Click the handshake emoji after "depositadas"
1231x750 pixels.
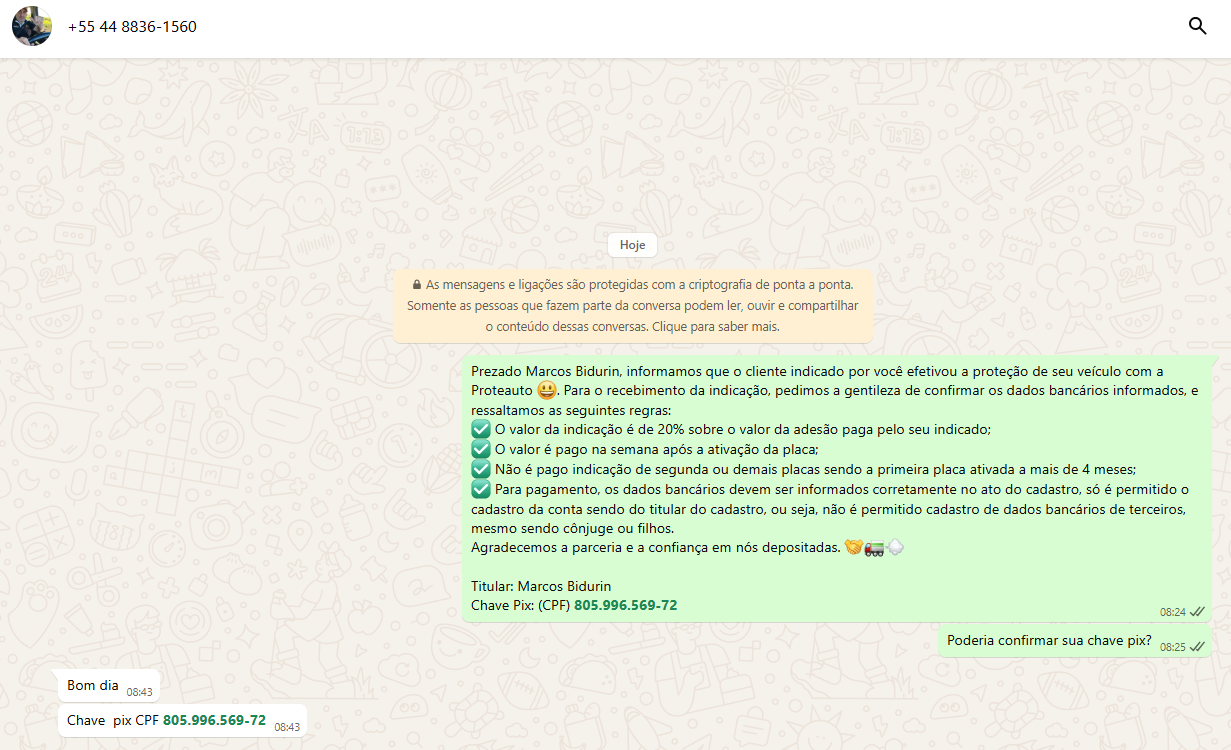(x=853, y=547)
